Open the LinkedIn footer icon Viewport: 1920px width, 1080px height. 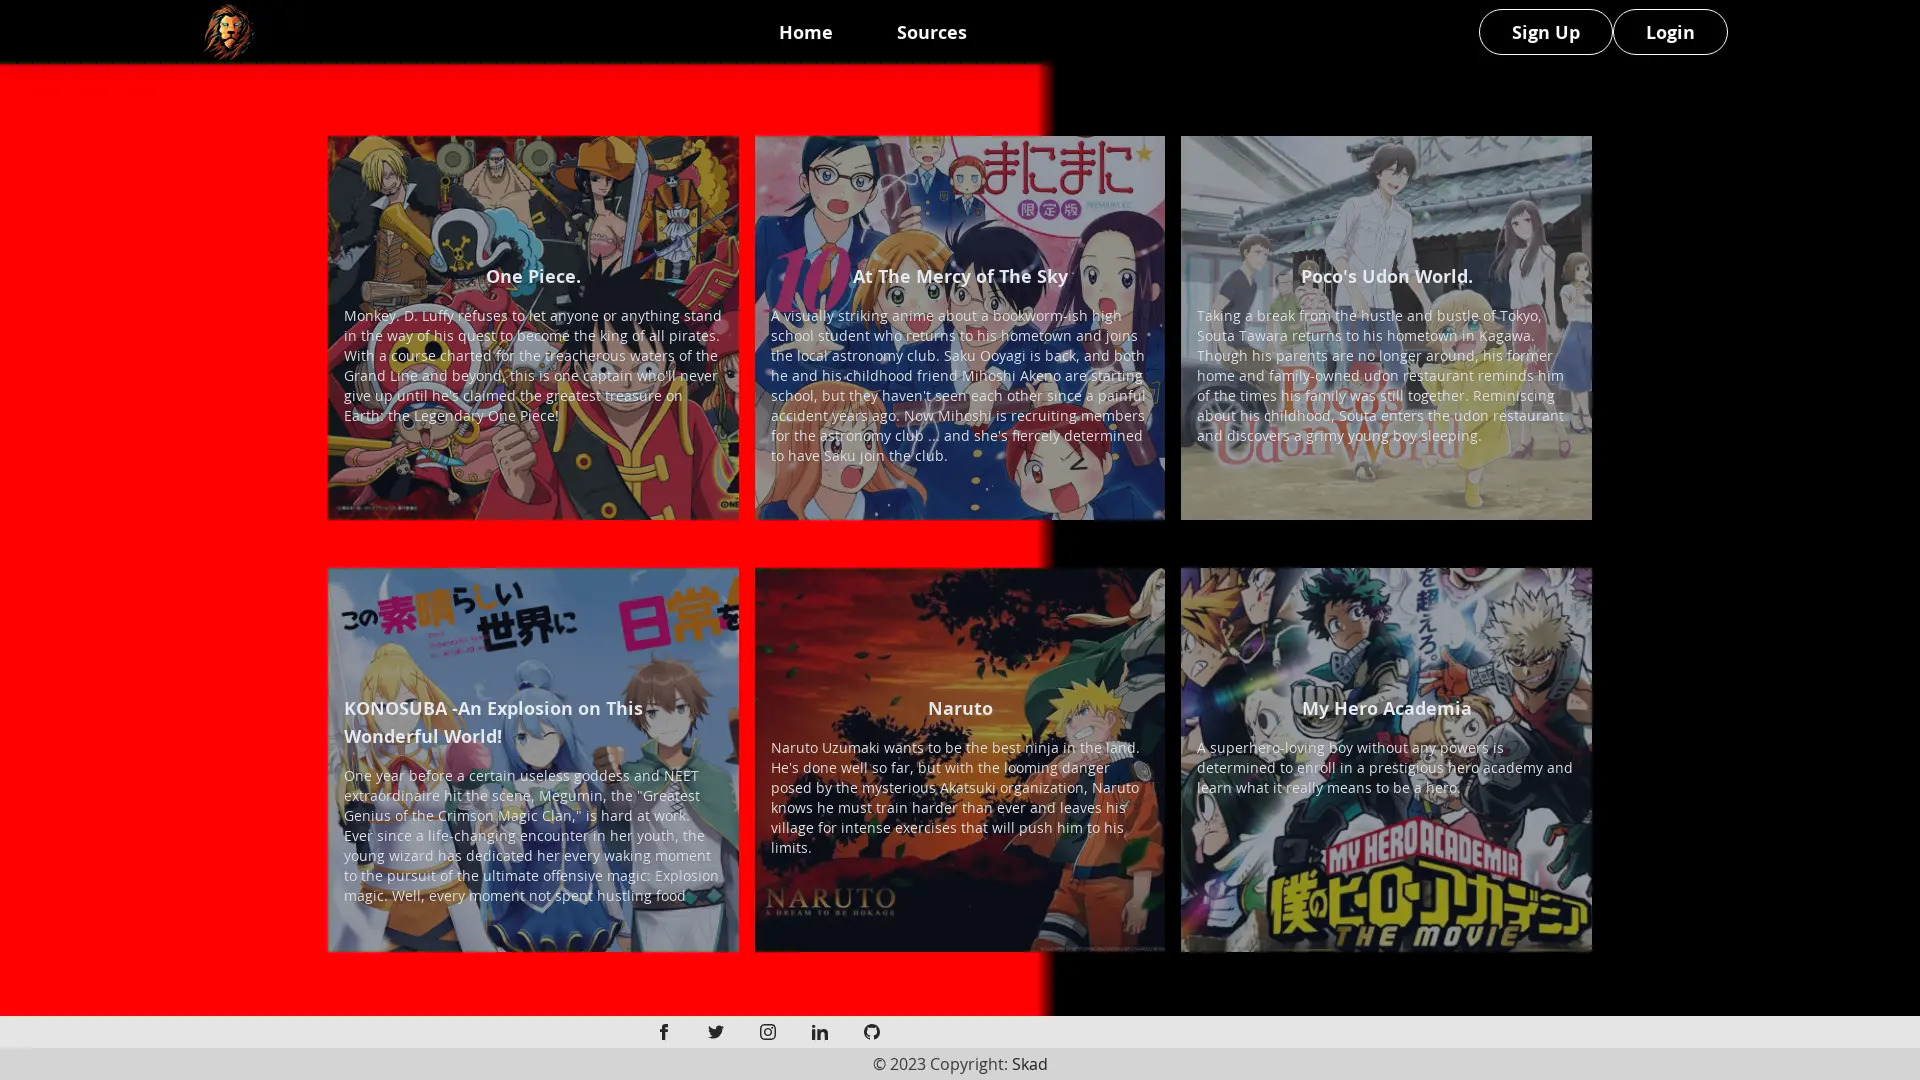pos(820,1031)
